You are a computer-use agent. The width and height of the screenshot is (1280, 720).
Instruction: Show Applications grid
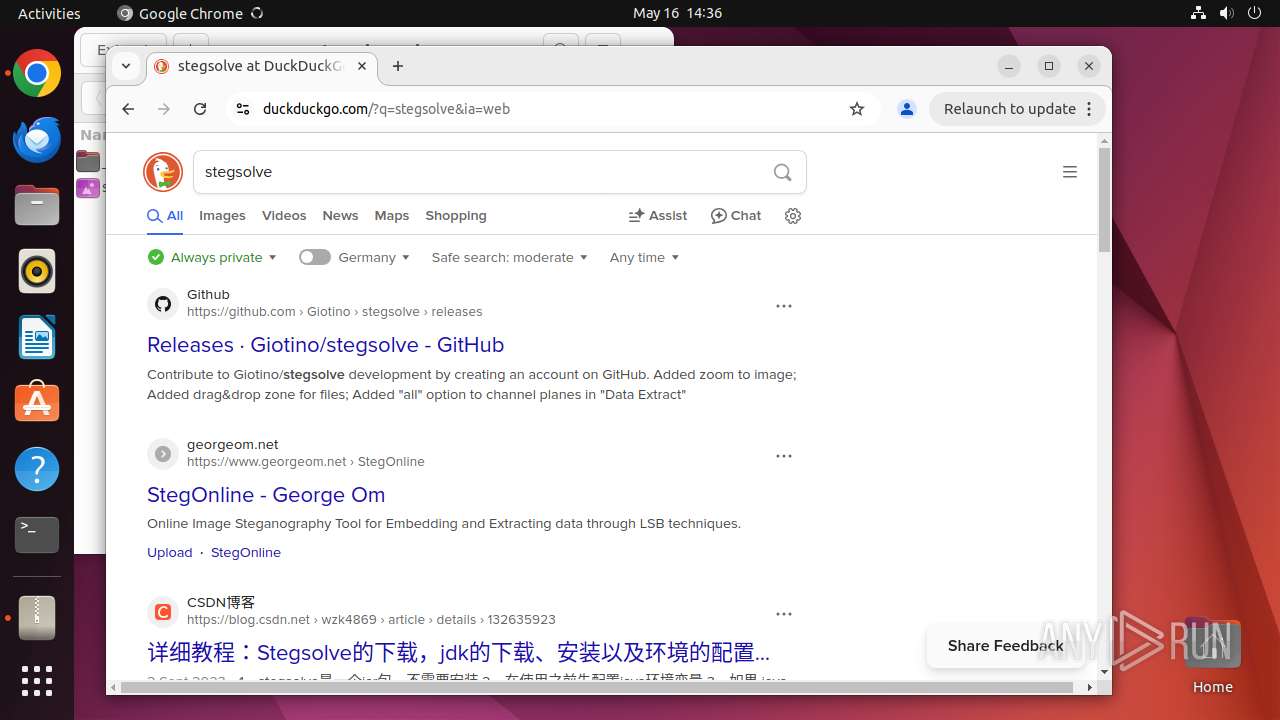[37, 681]
